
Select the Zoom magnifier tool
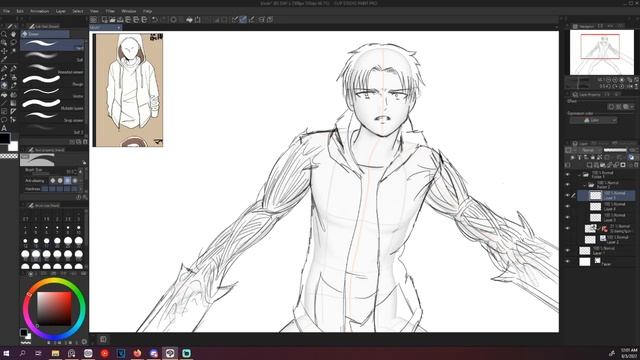(x=4, y=34)
